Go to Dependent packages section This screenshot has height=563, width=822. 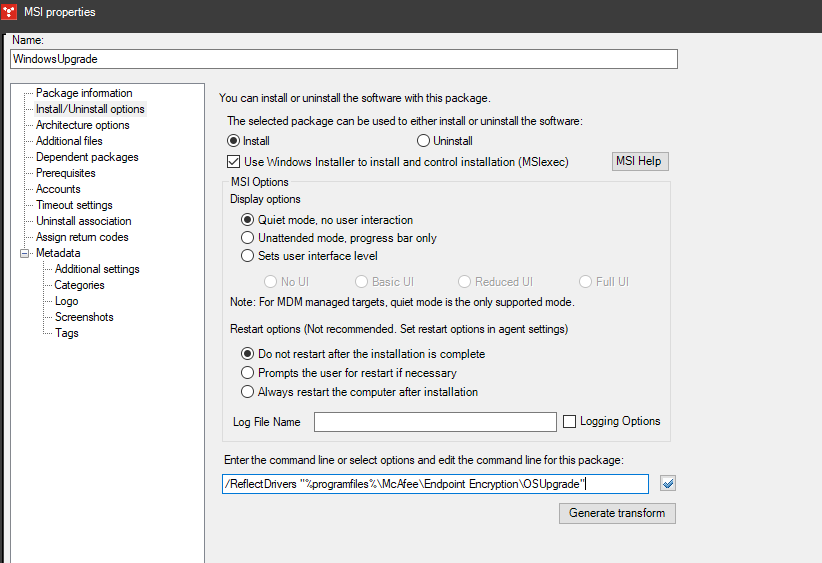pos(87,157)
